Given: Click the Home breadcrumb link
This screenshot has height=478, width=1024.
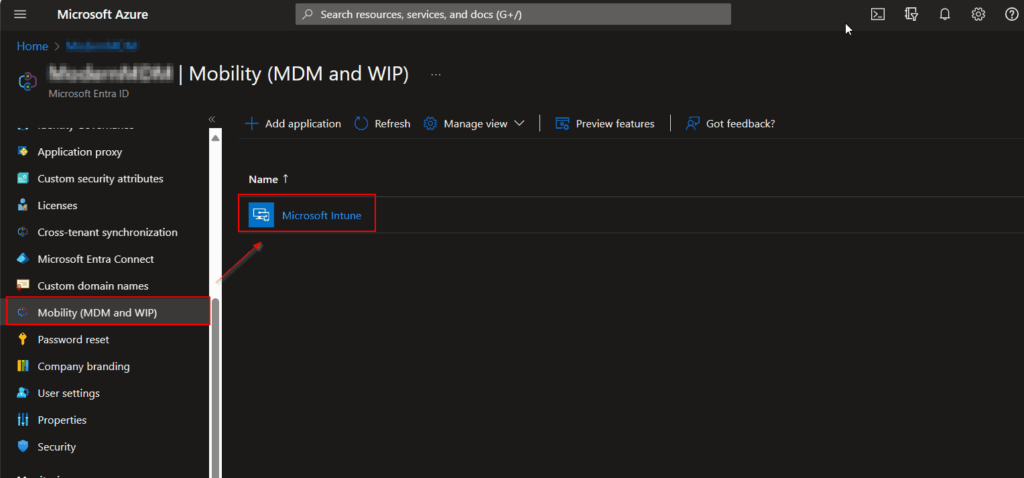Looking at the screenshot, I should point(32,46).
